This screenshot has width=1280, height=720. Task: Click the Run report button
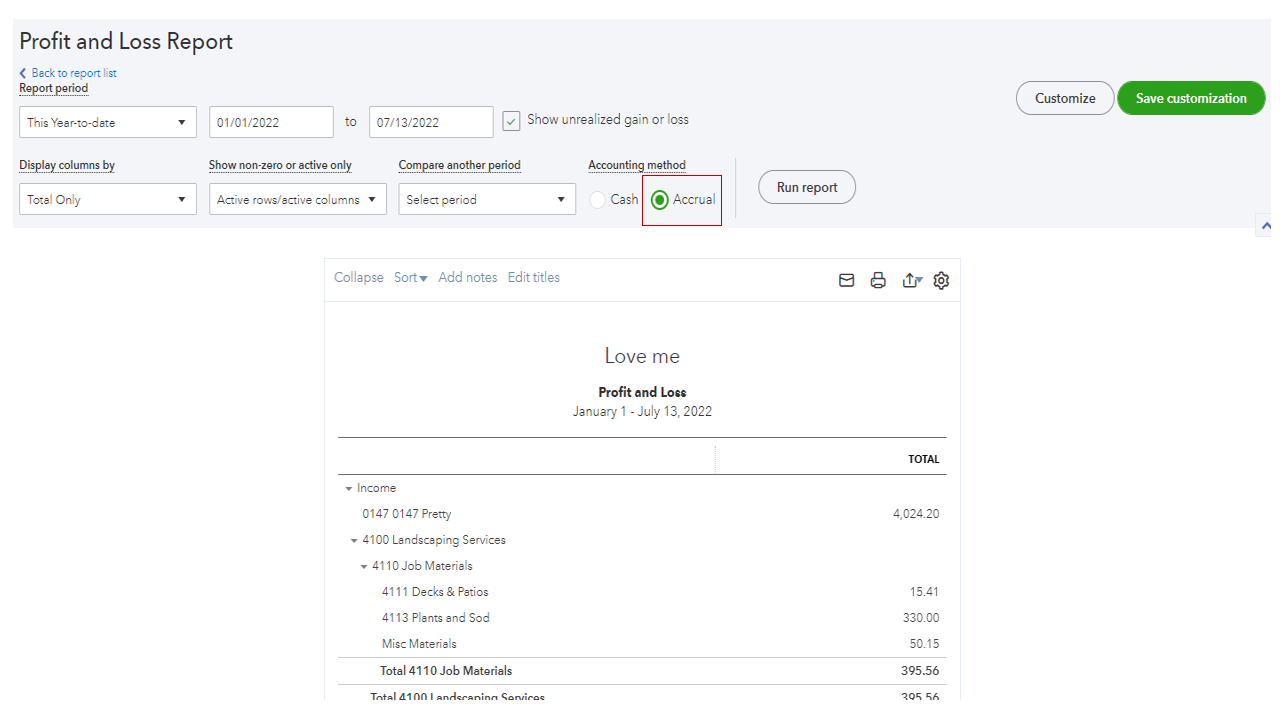pyautogui.click(x=807, y=187)
